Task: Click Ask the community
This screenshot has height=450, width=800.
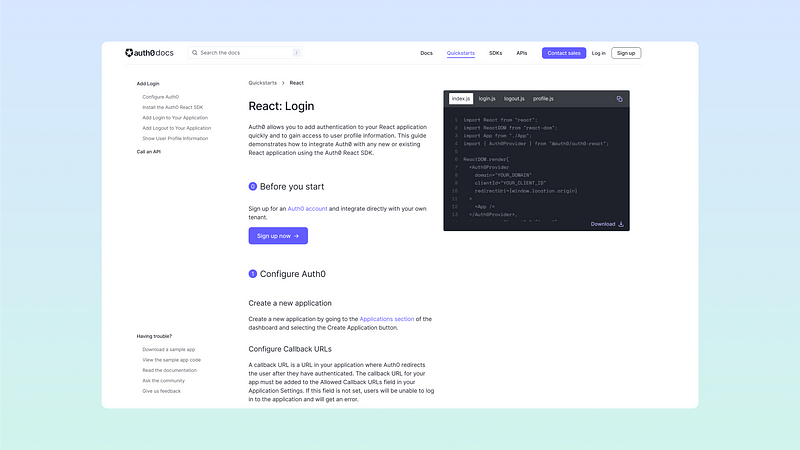Action: 163,381
